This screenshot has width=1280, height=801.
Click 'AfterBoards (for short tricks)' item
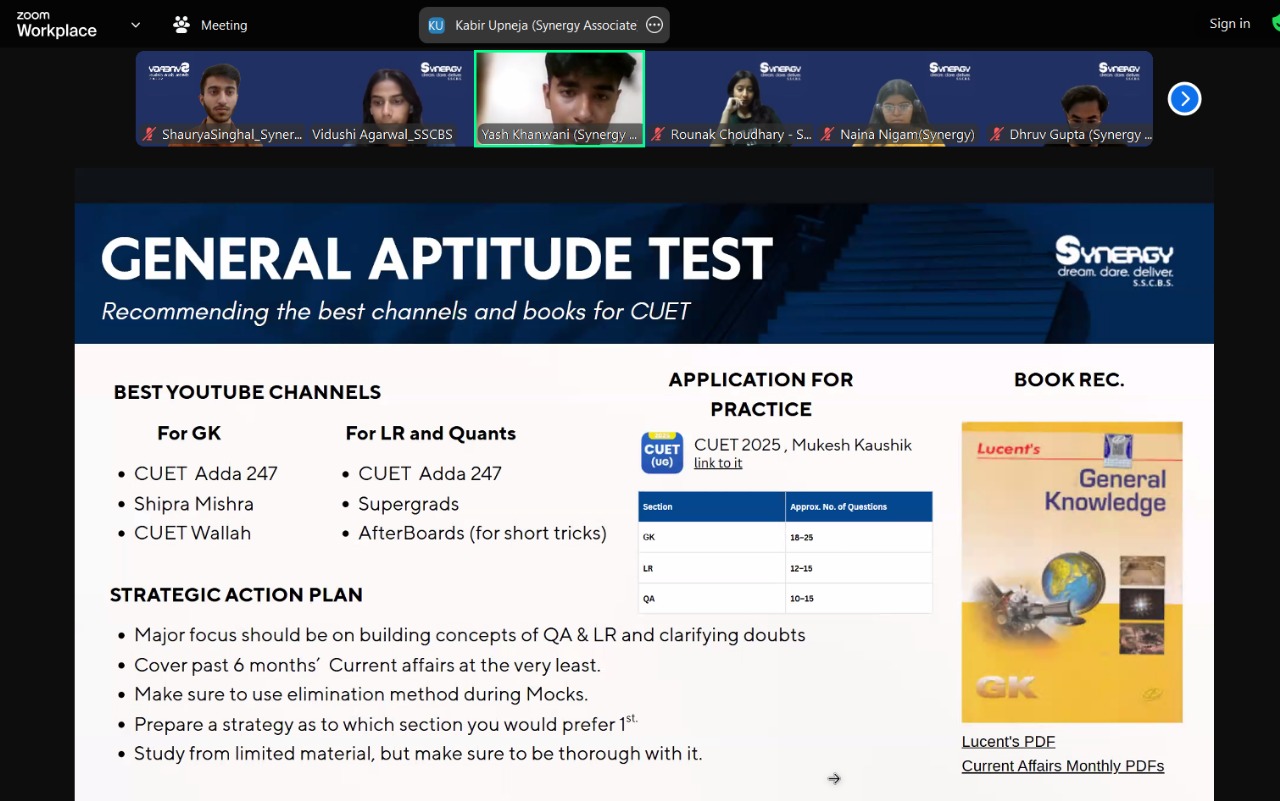tap(483, 533)
